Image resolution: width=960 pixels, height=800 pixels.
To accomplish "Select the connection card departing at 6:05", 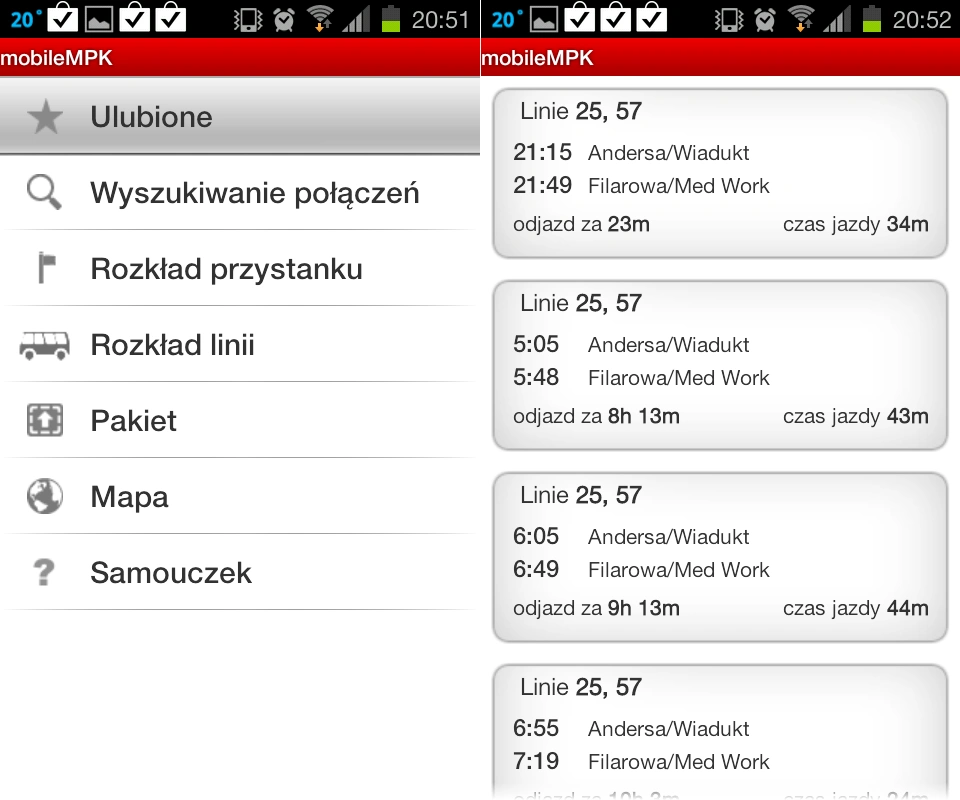I will 720,557.
